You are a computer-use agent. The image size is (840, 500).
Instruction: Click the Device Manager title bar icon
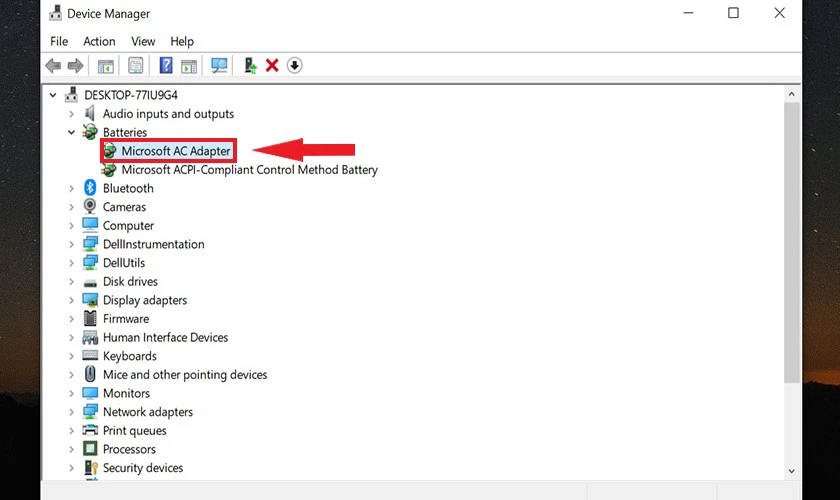point(55,13)
